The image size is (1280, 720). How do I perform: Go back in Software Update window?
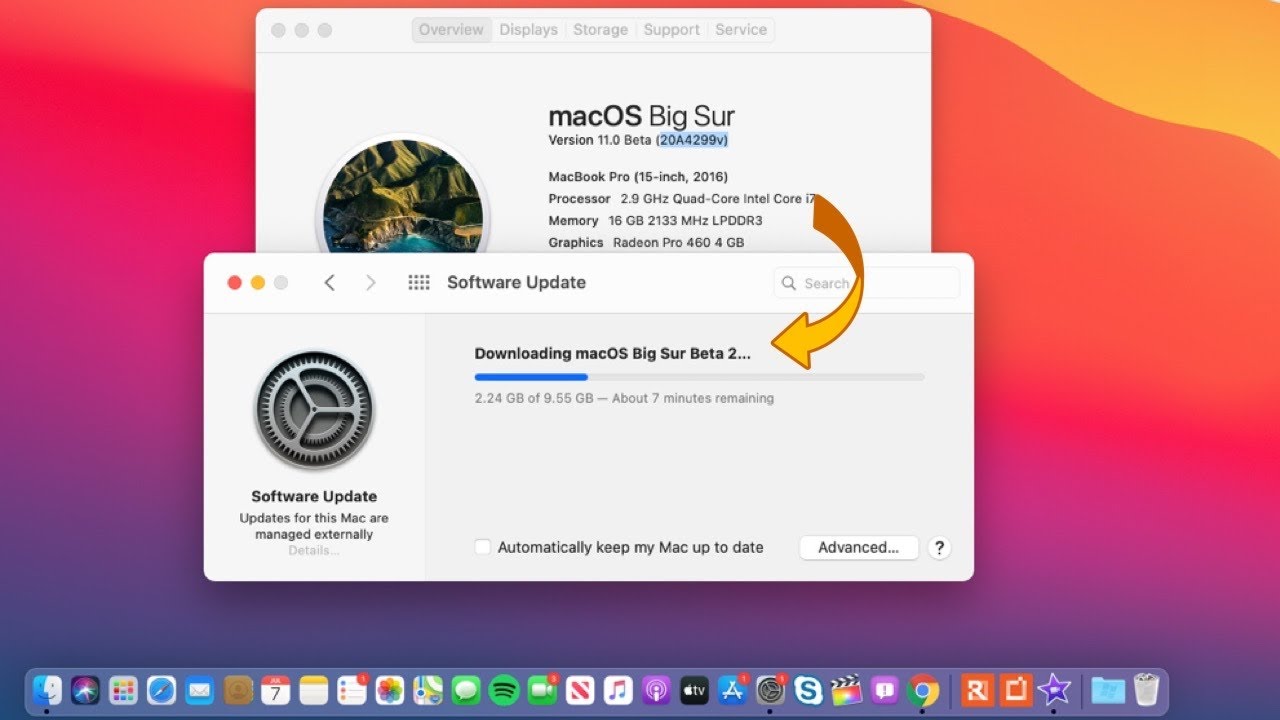[x=329, y=283]
